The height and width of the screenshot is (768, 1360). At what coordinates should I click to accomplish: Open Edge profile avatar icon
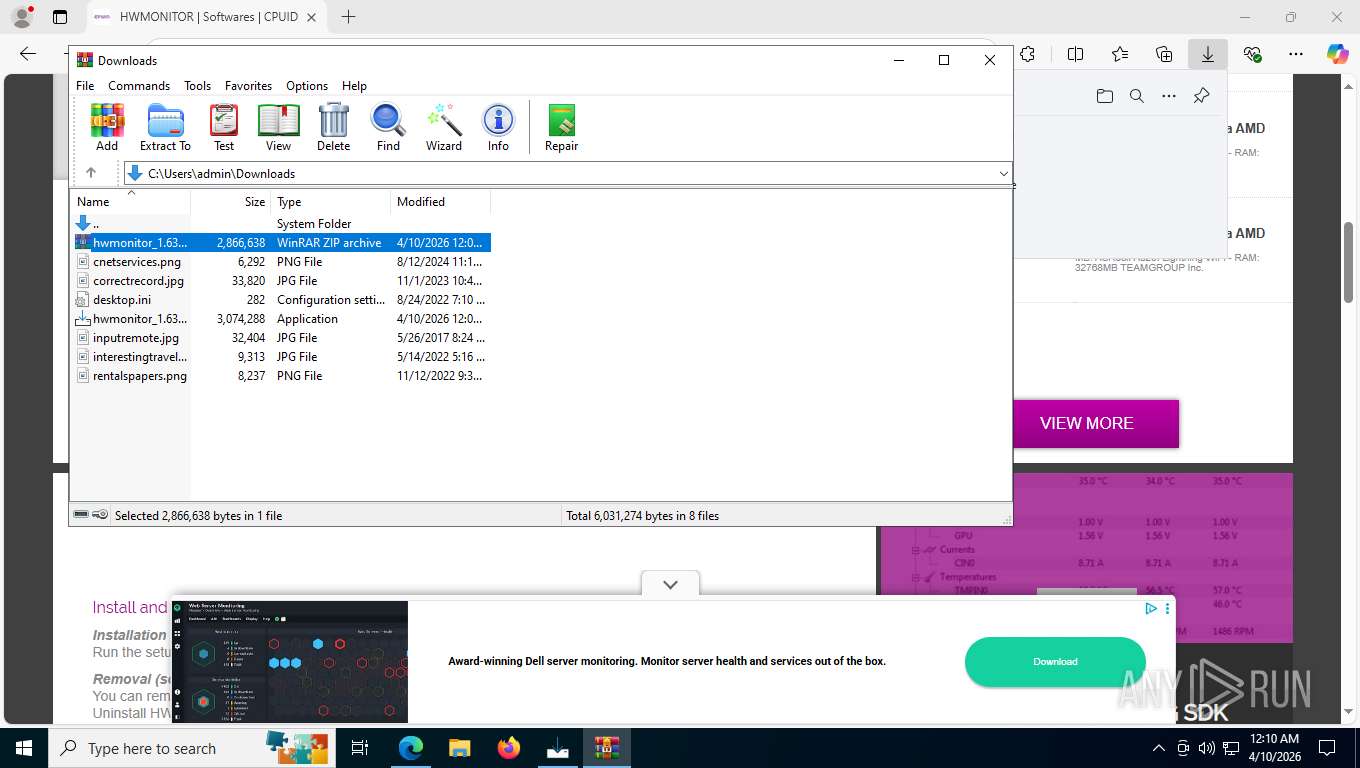(x=22, y=17)
